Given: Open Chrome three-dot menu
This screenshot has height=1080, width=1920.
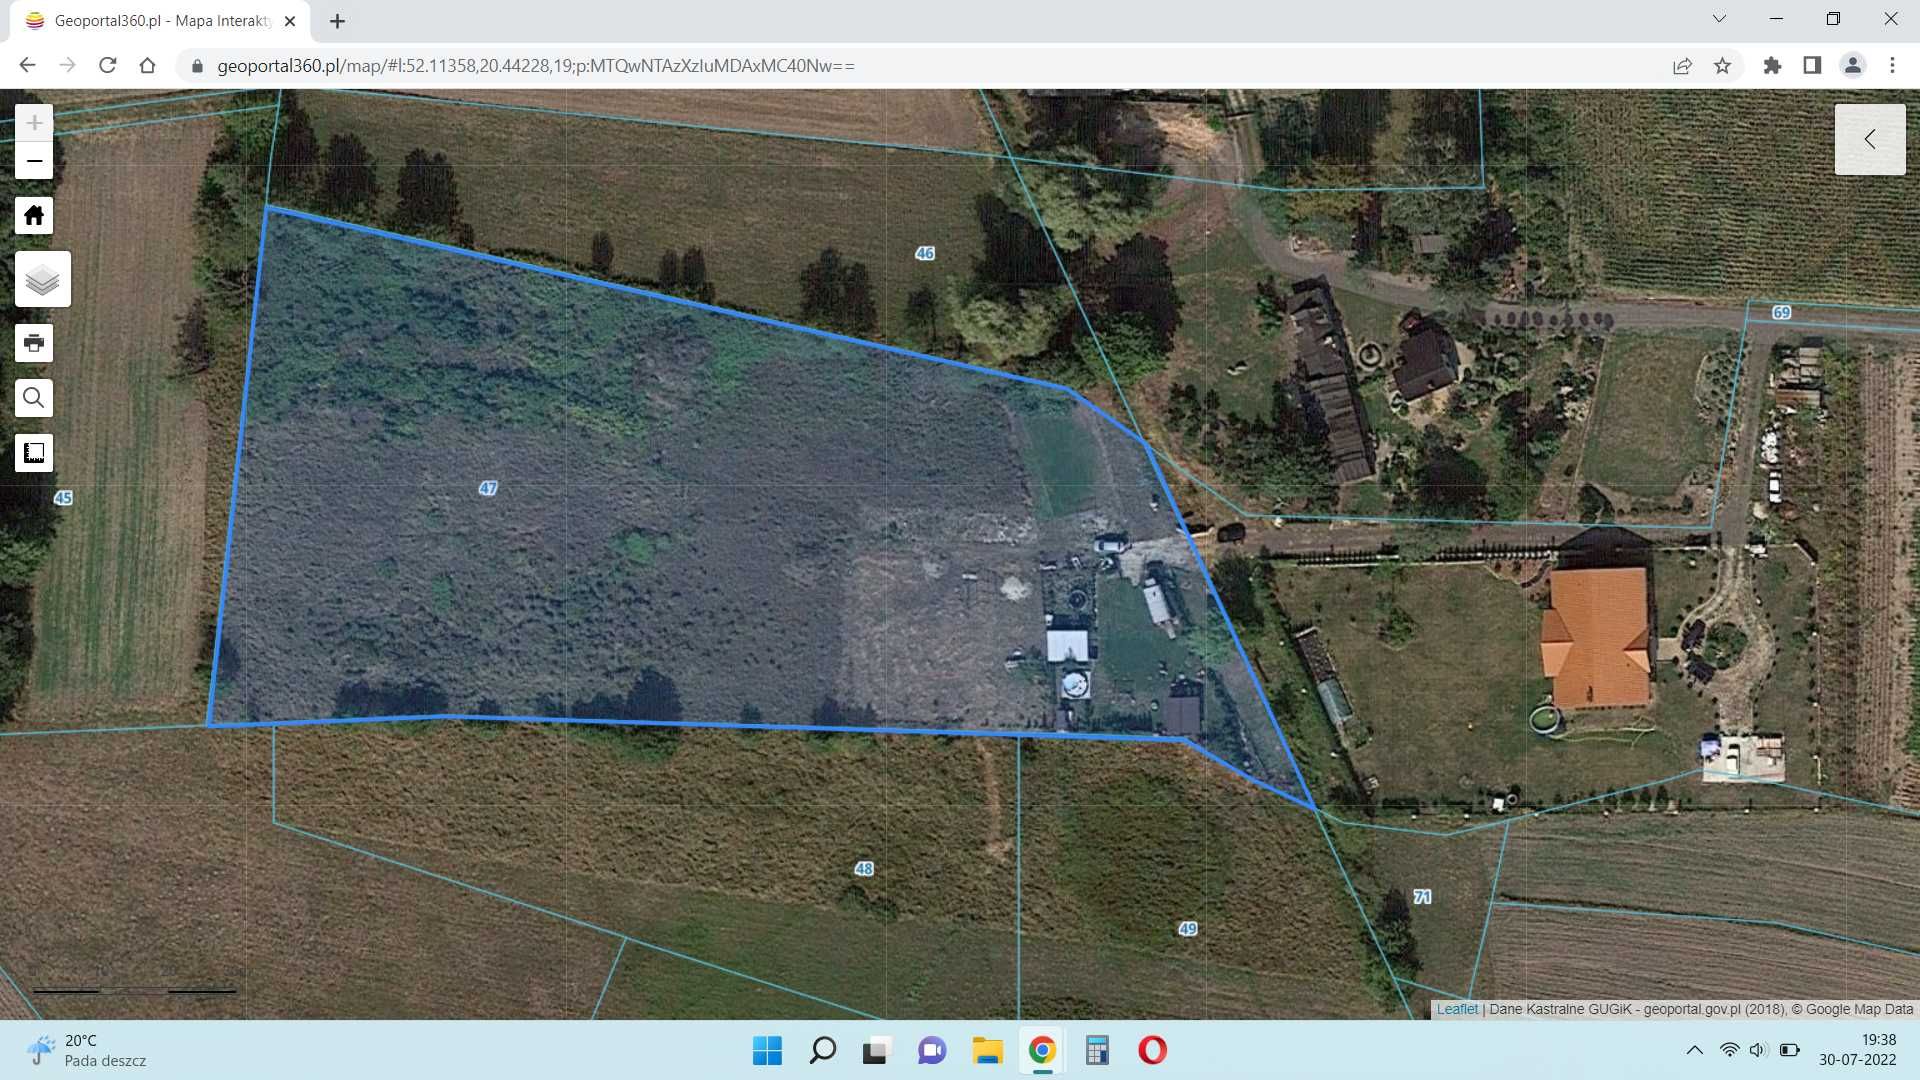Looking at the screenshot, I should 1892,66.
